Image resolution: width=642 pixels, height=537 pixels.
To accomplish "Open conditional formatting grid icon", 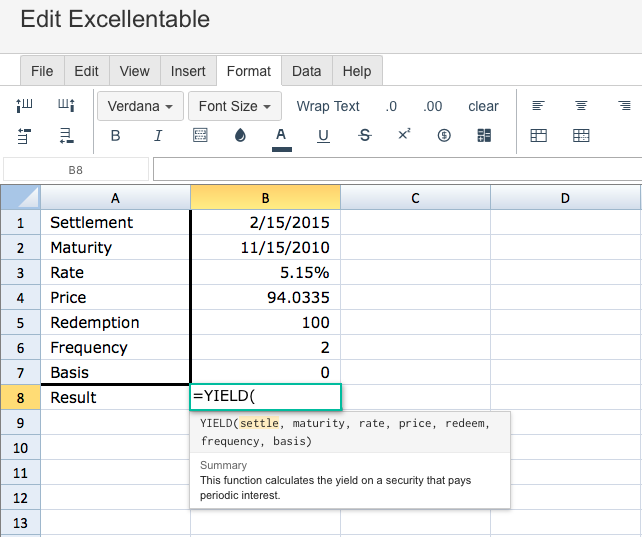I will (484, 135).
